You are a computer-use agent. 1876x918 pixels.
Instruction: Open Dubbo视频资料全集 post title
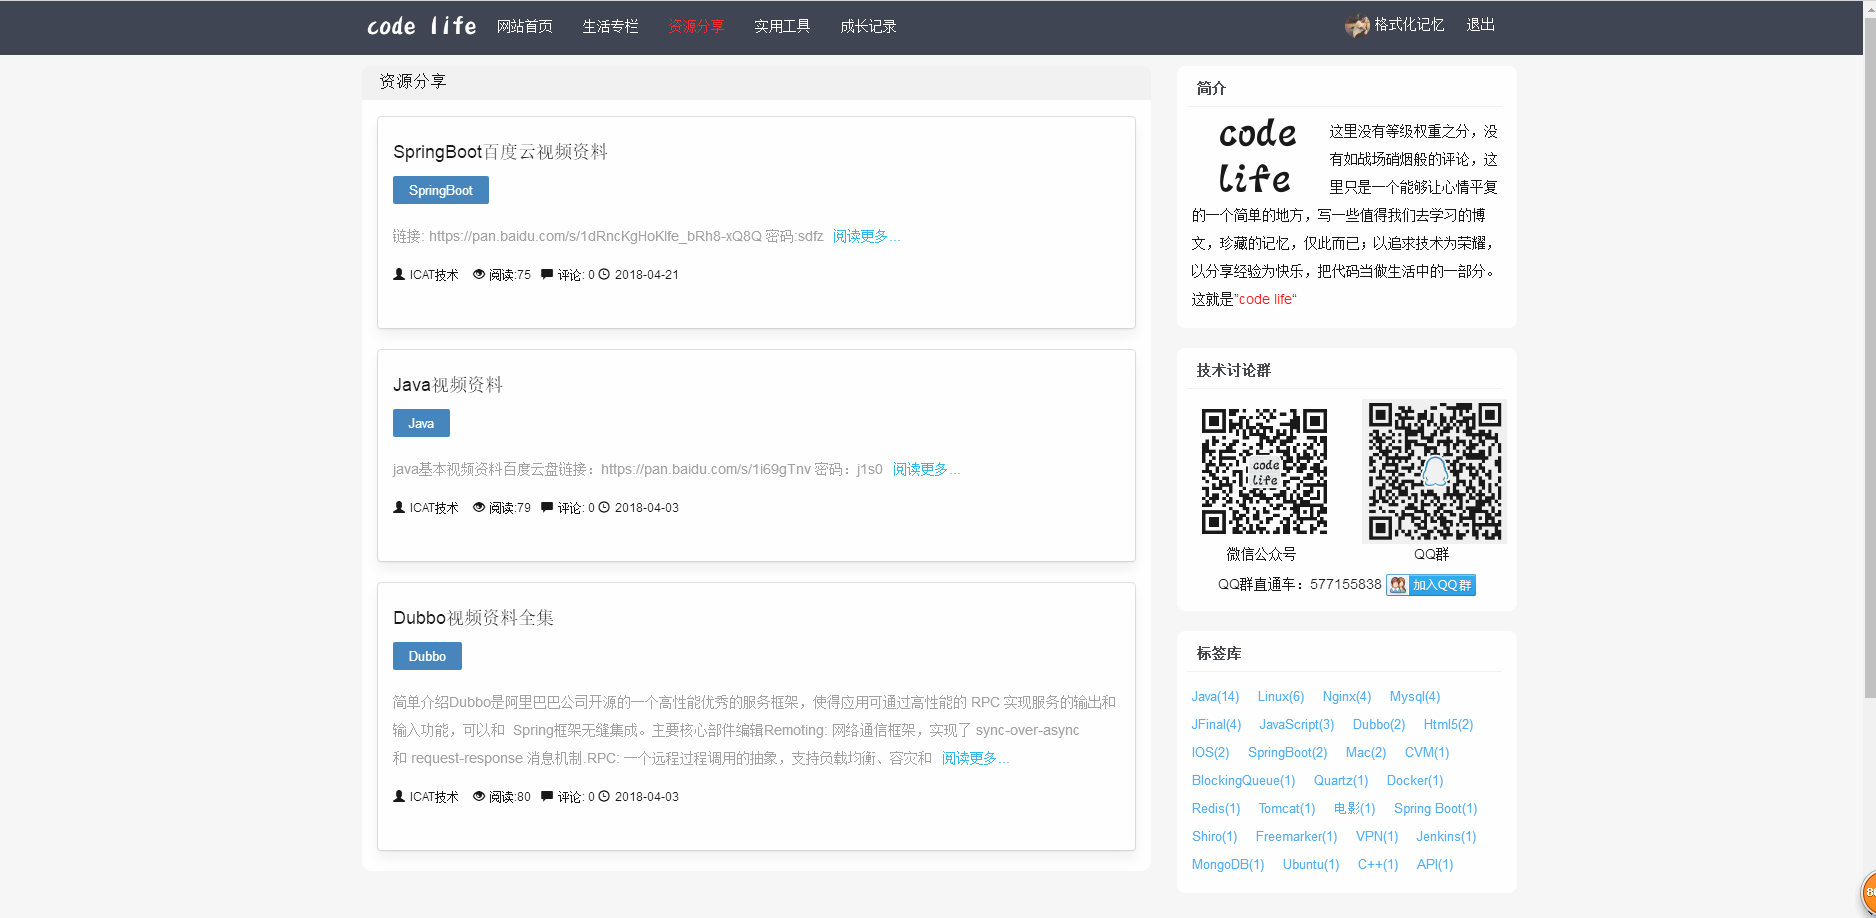473,618
